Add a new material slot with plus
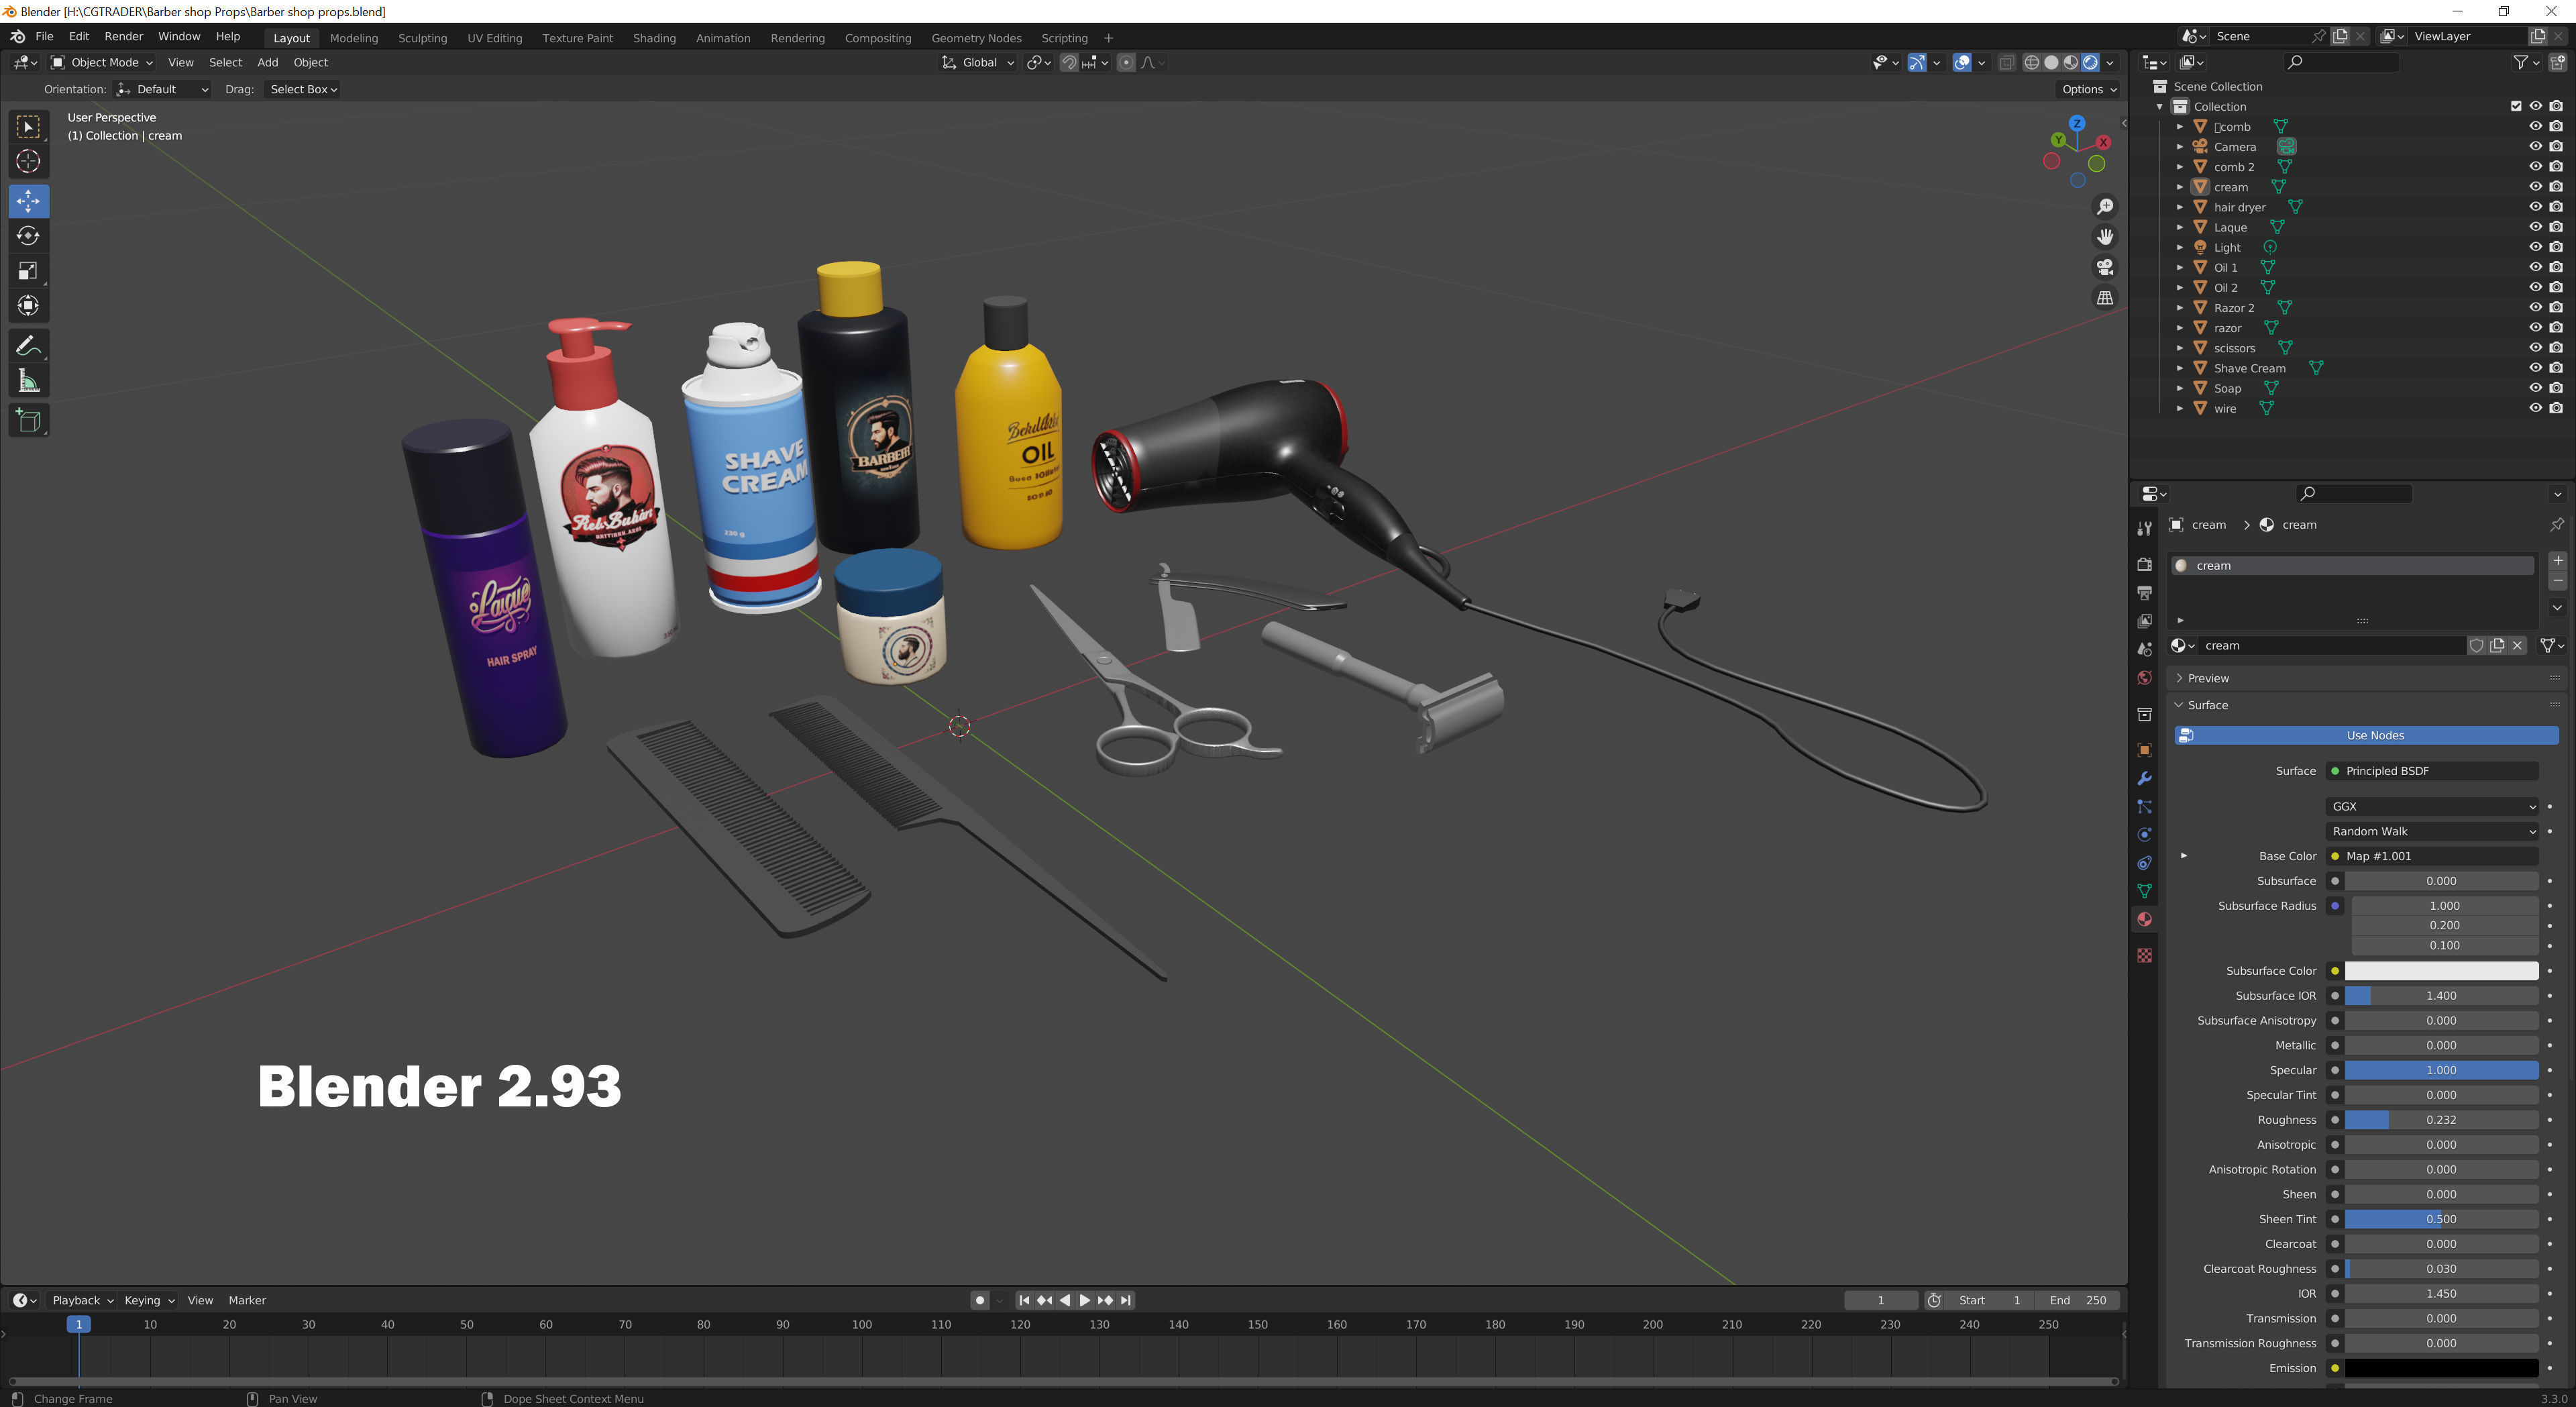Viewport: 2576px width, 1407px height. click(x=2557, y=561)
